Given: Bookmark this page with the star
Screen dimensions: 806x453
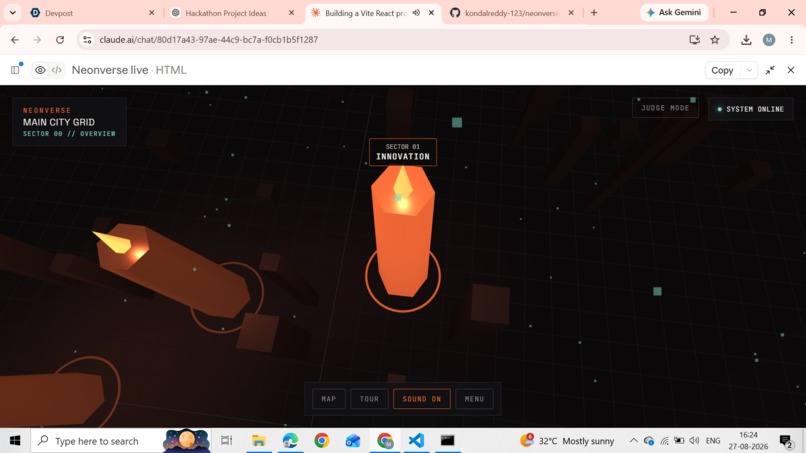Looking at the screenshot, I should (715, 40).
